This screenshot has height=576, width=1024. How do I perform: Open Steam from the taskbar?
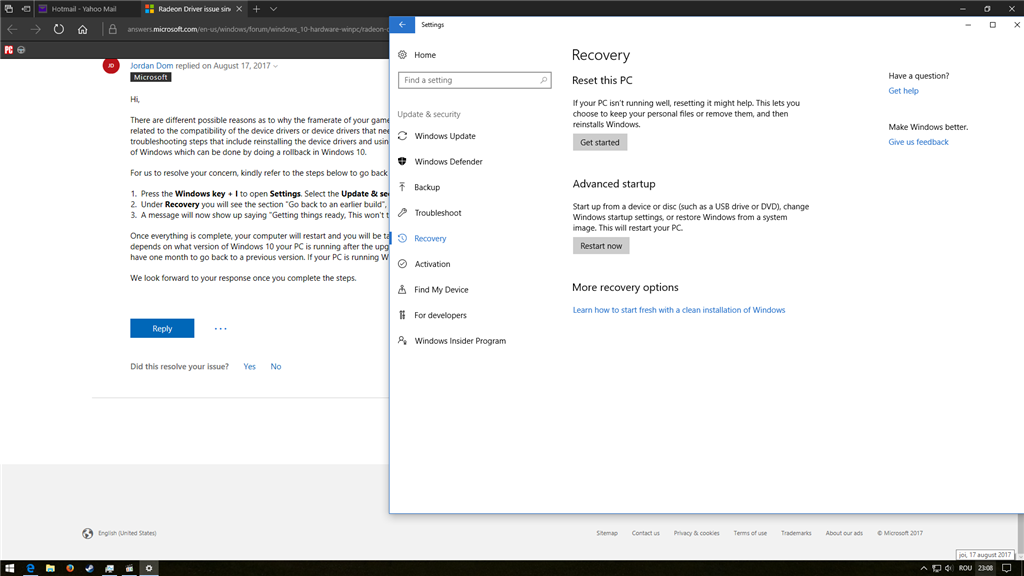coord(89,568)
